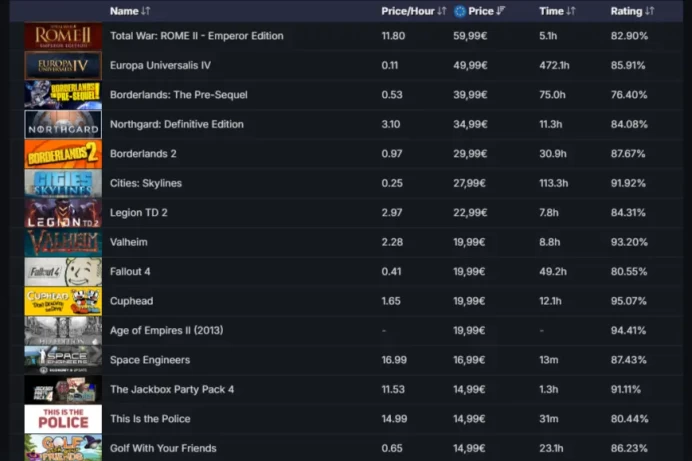Click the 3.10 price/hour value
The height and width of the screenshot is (461, 692).
pyautogui.click(x=391, y=124)
